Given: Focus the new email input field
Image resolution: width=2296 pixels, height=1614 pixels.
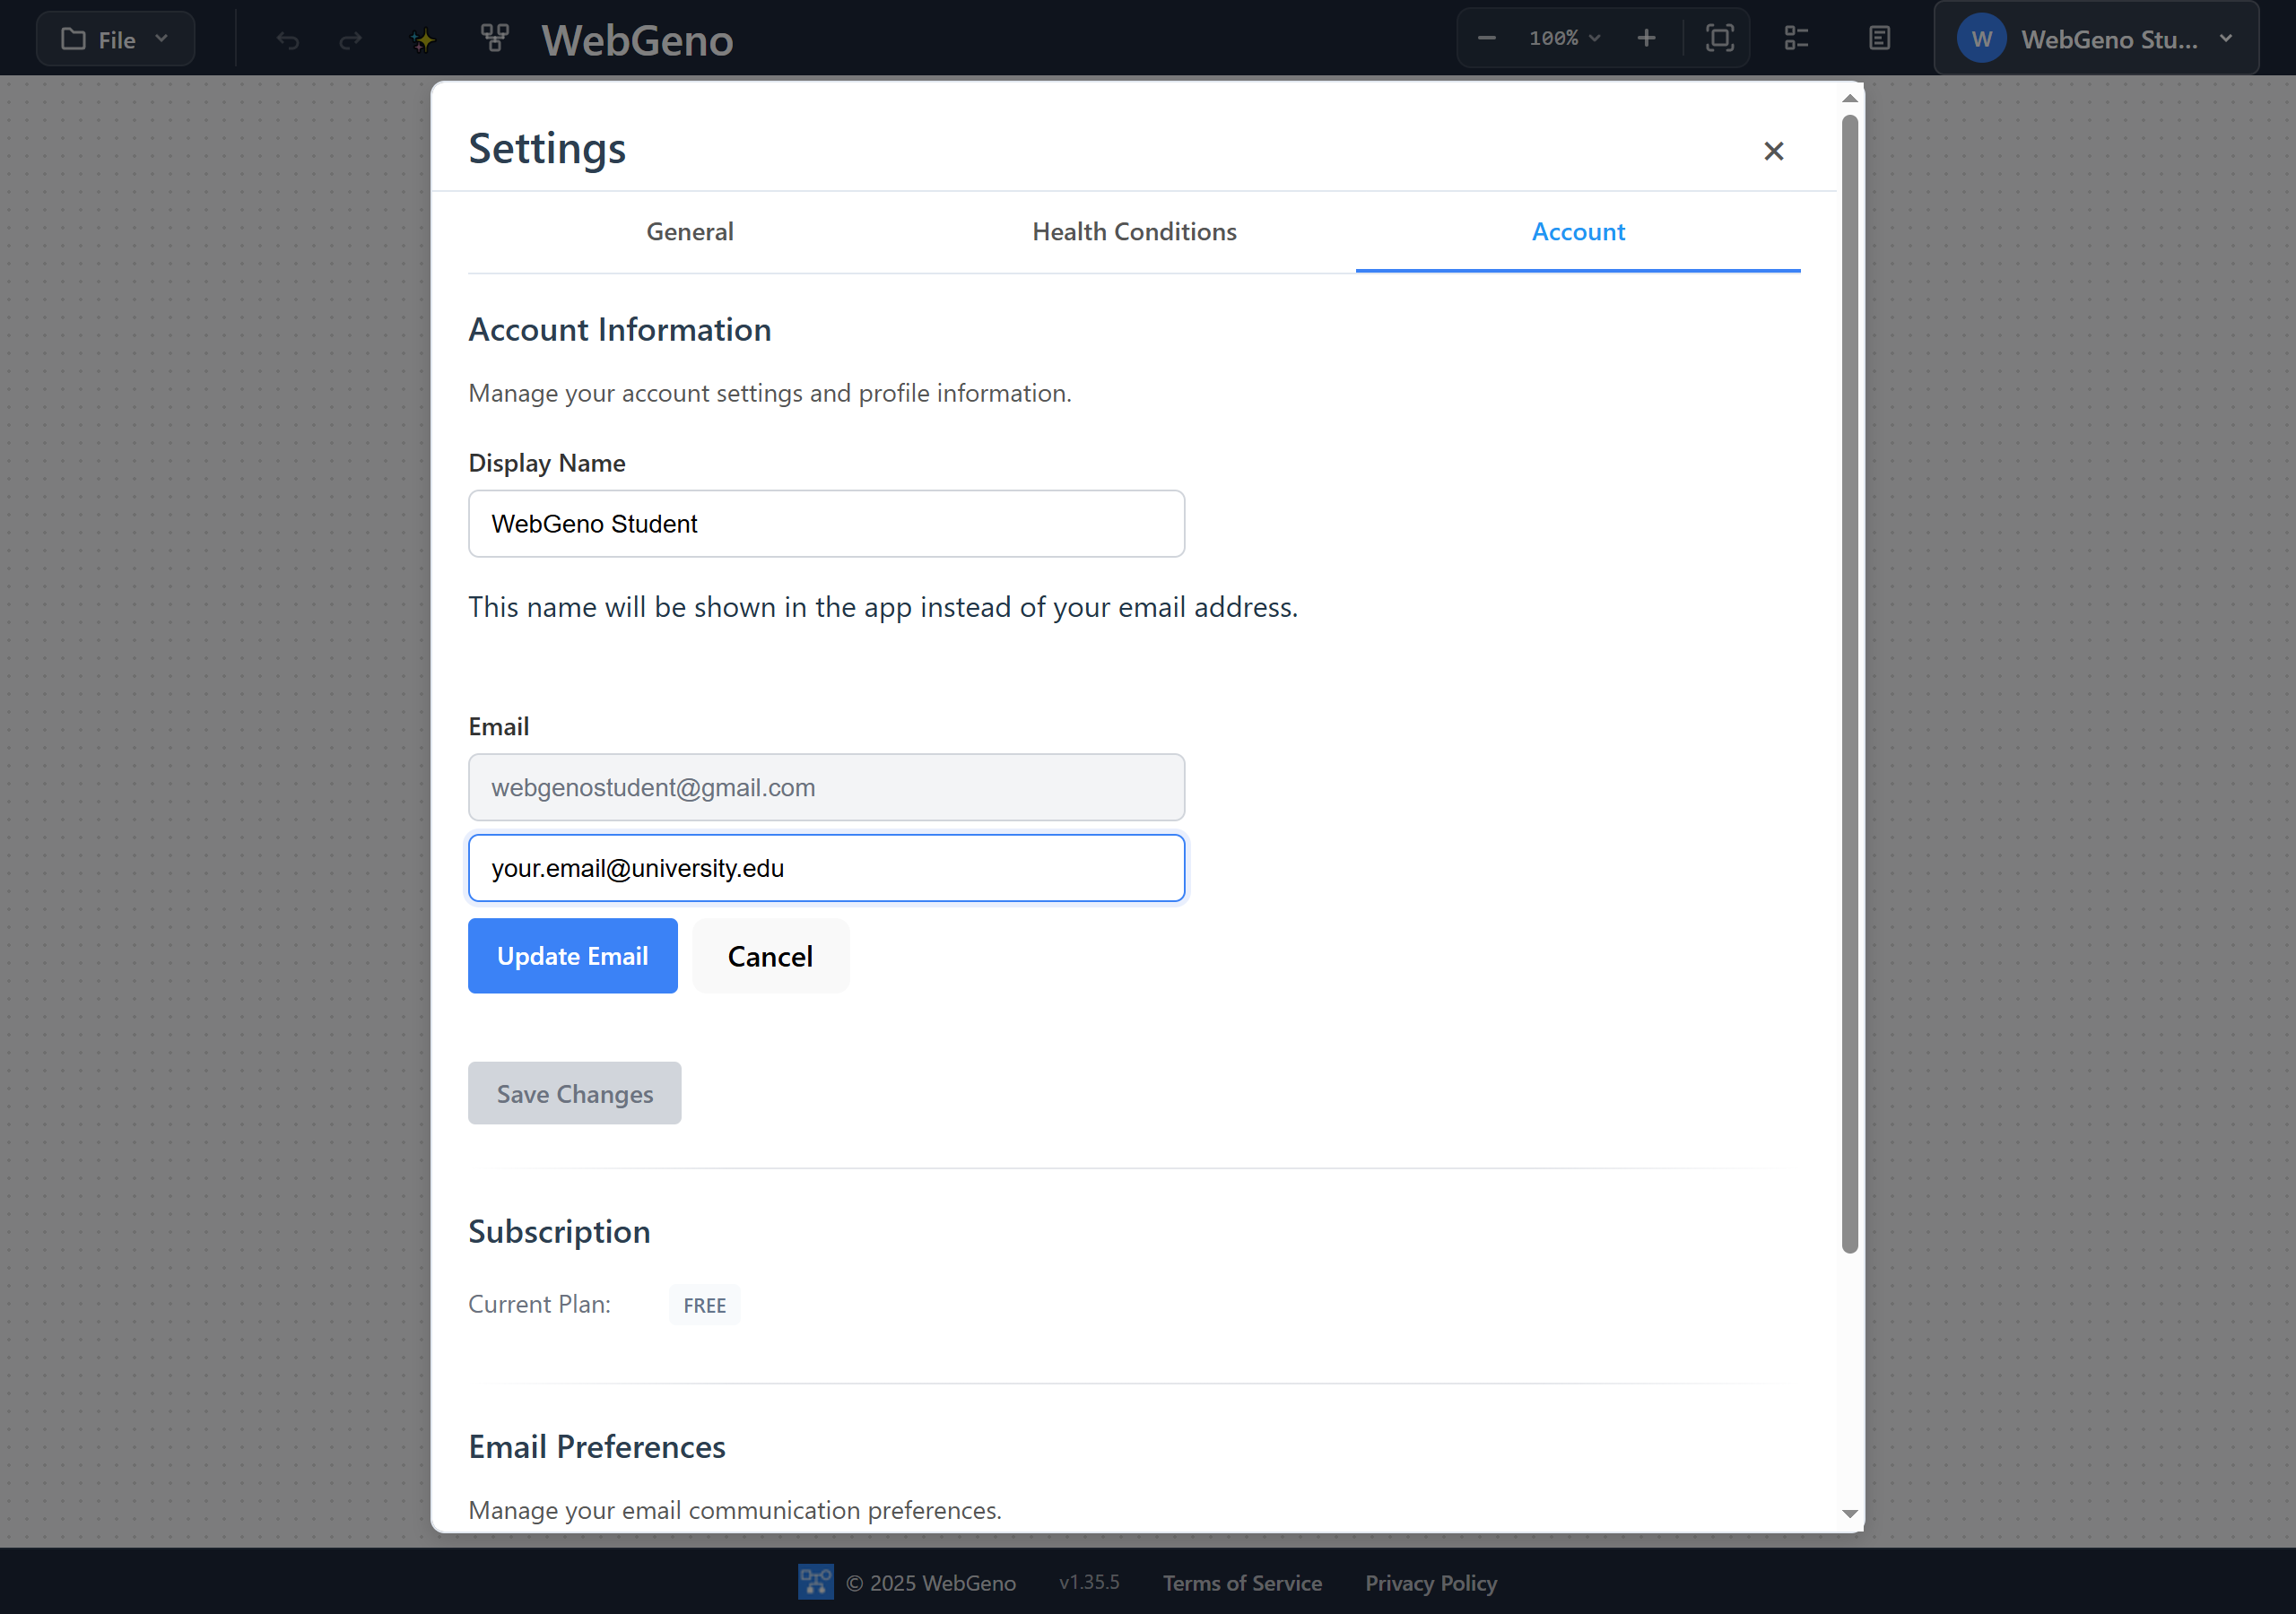Looking at the screenshot, I should pyautogui.click(x=826, y=868).
